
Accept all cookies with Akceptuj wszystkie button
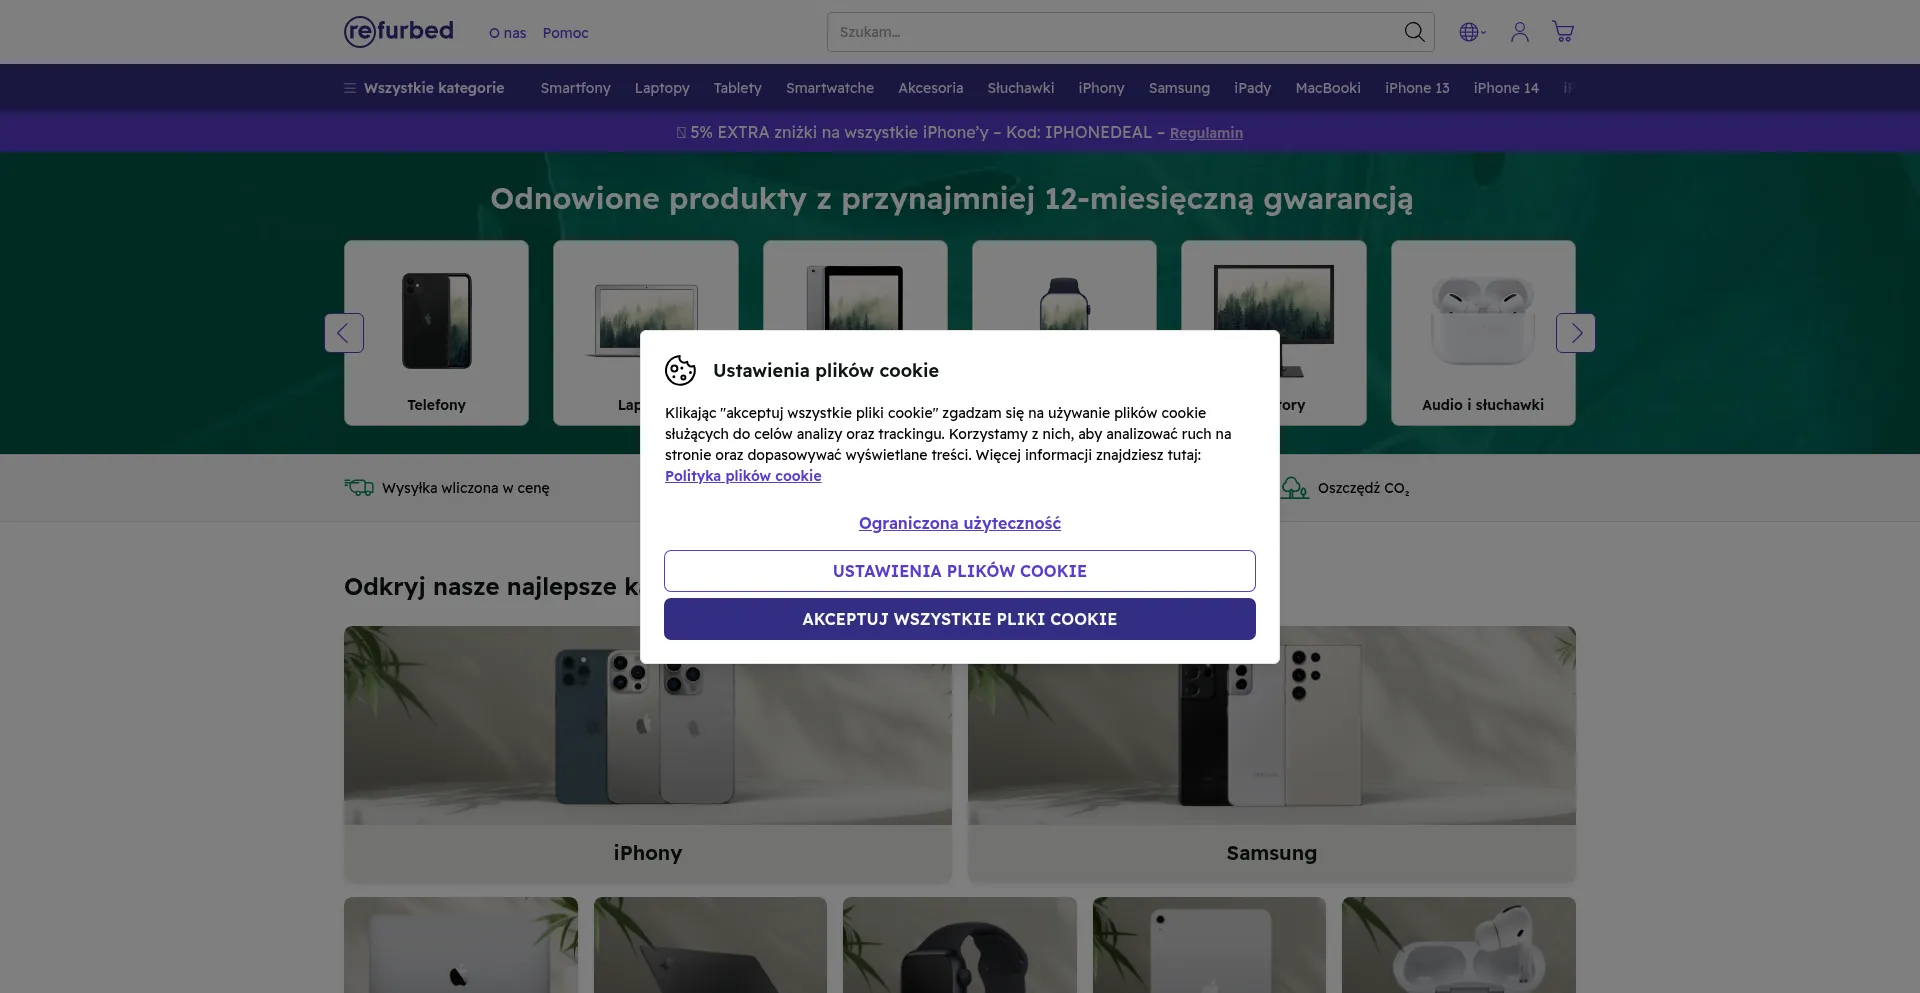coord(960,619)
